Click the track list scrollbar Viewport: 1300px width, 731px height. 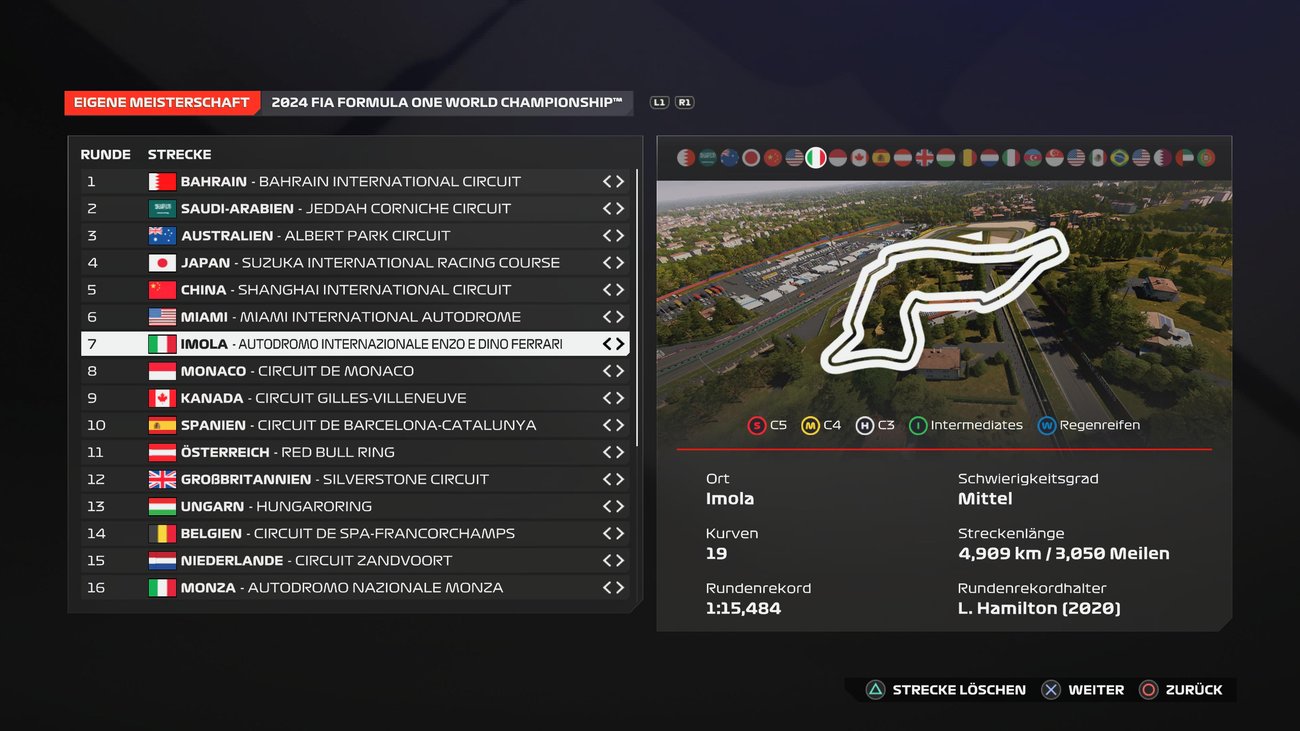pyautogui.click(x=636, y=308)
